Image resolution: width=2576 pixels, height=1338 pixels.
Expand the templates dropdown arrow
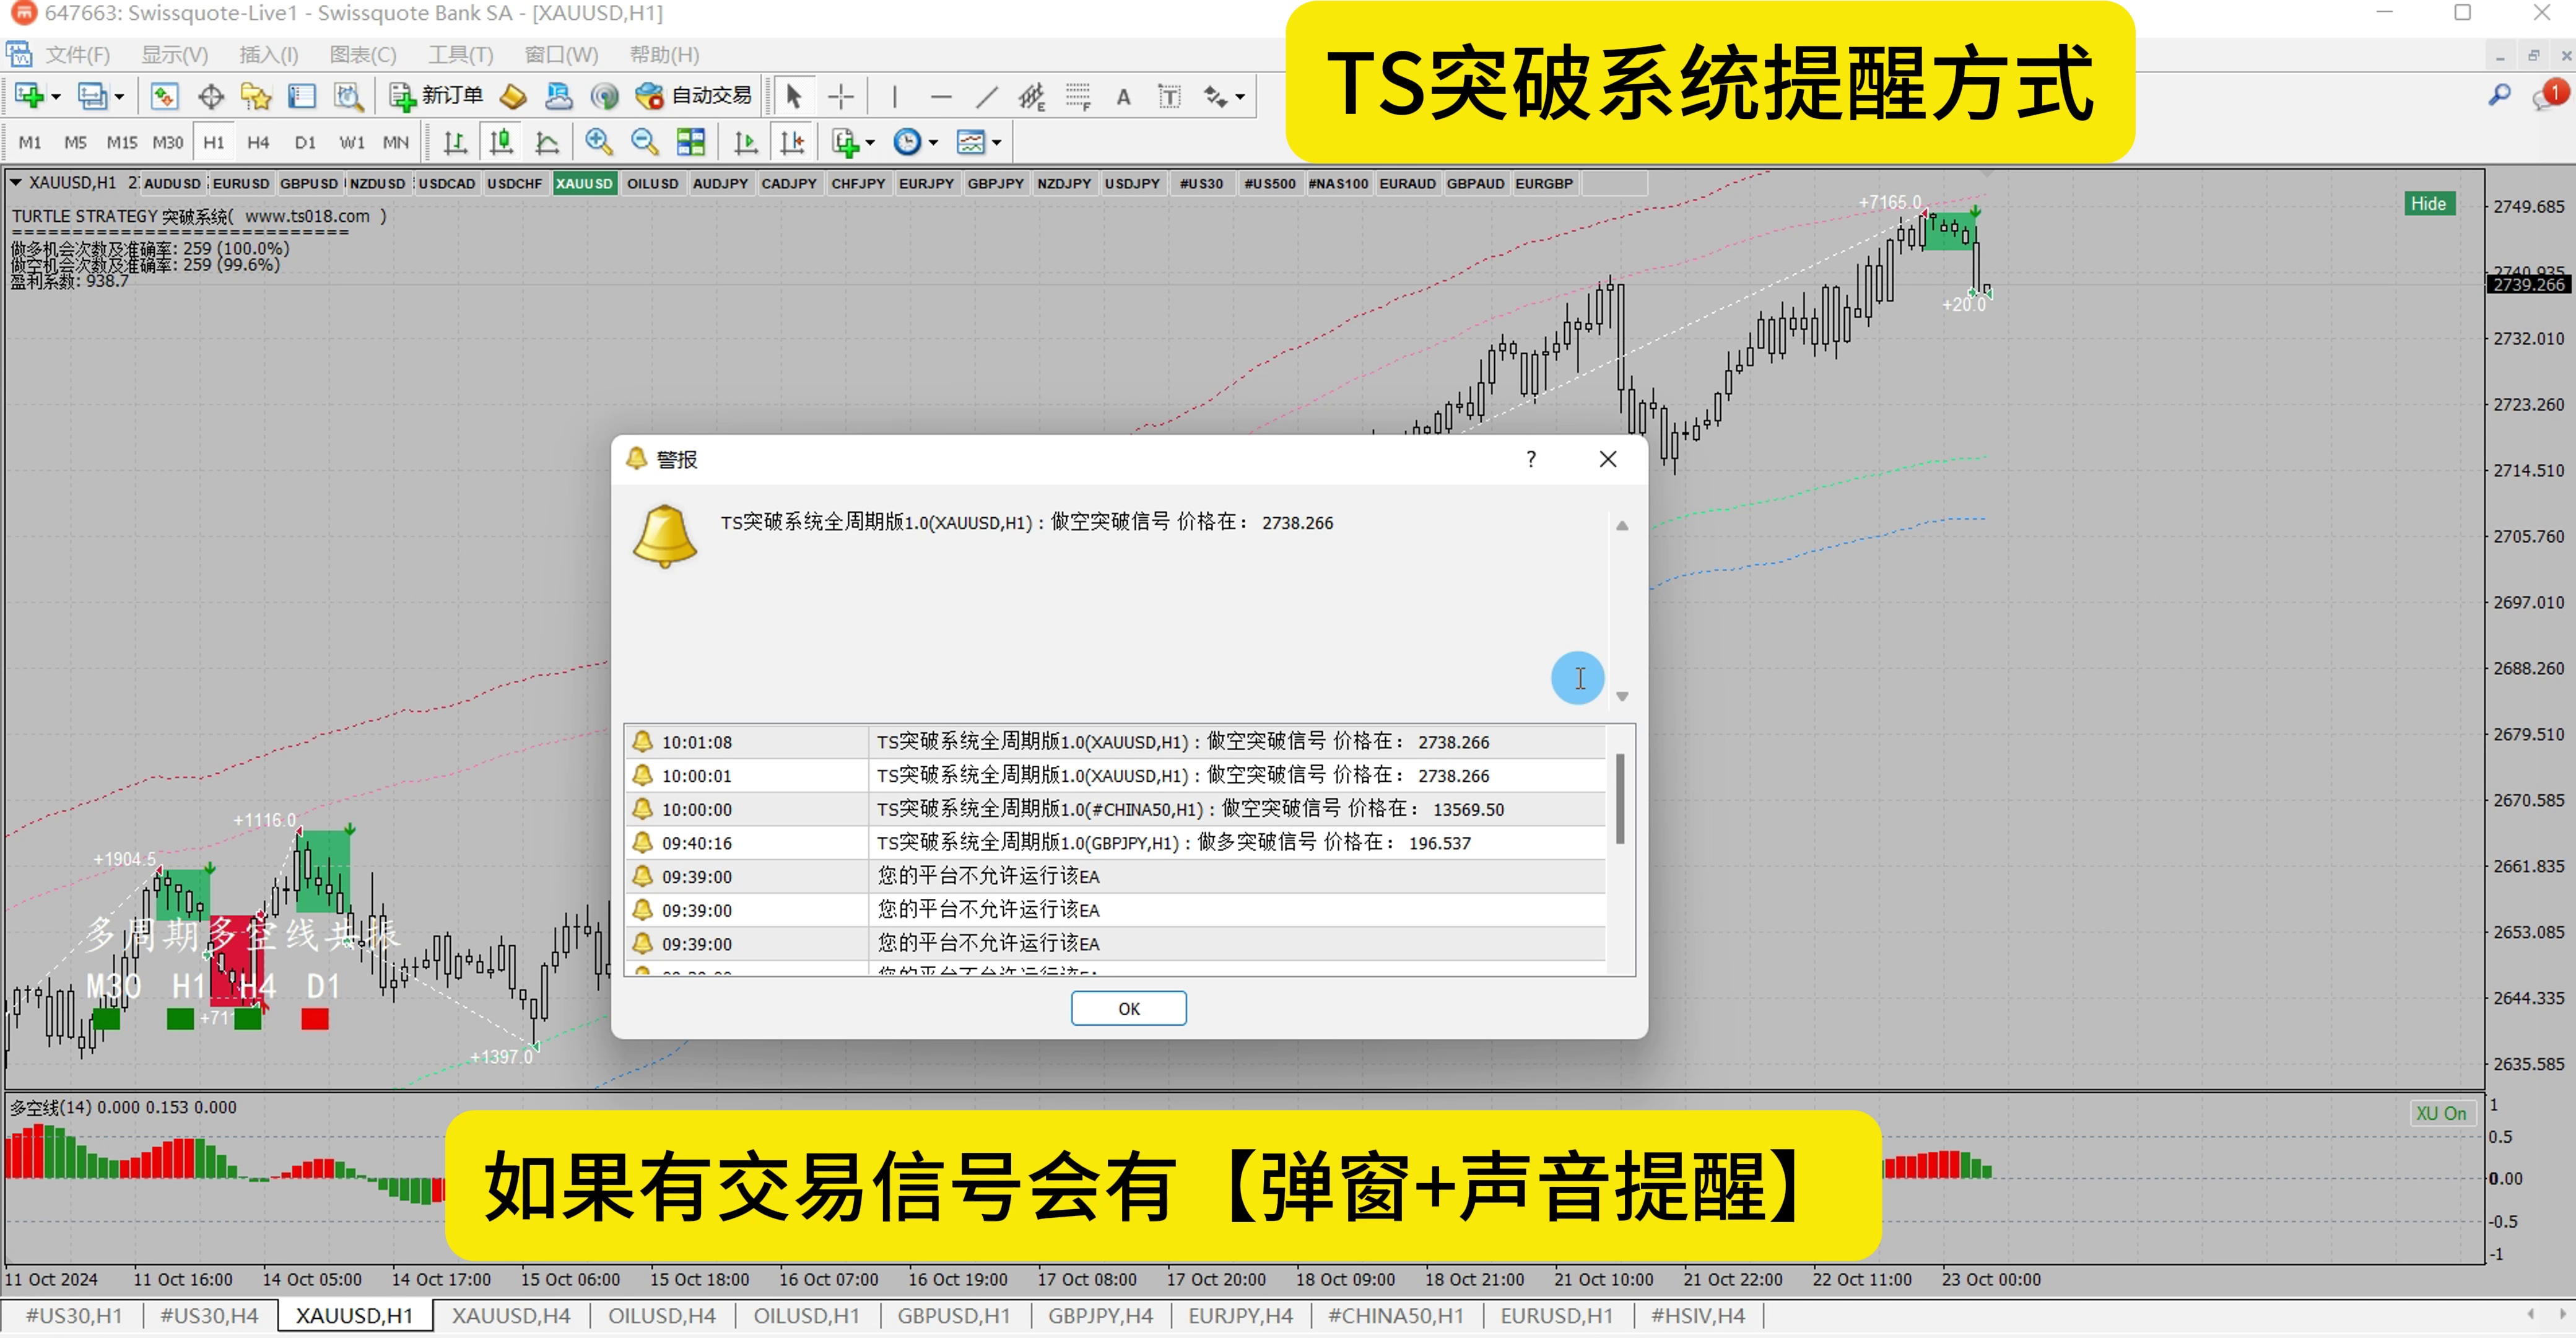tap(997, 143)
